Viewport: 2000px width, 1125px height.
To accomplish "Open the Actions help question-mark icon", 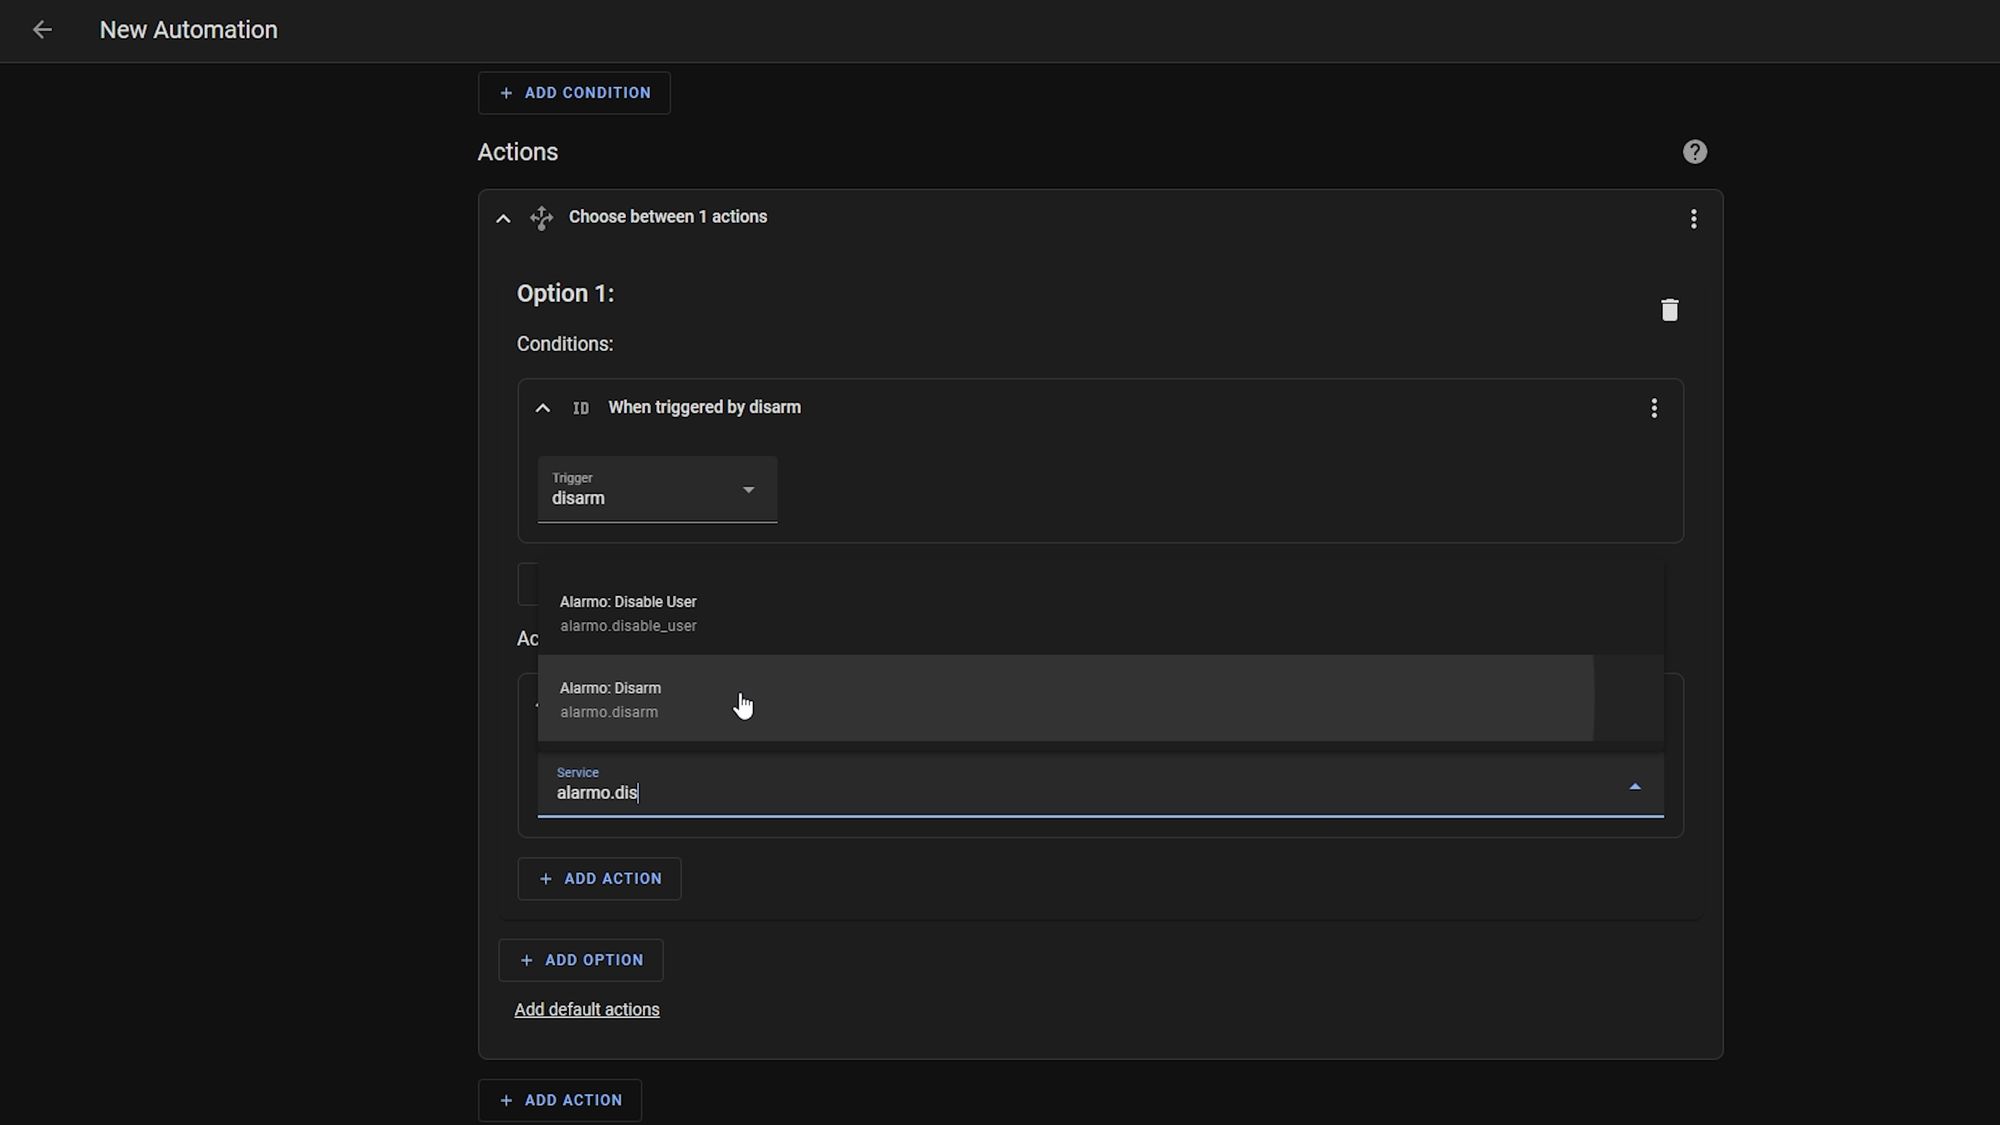I will (x=1694, y=152).
